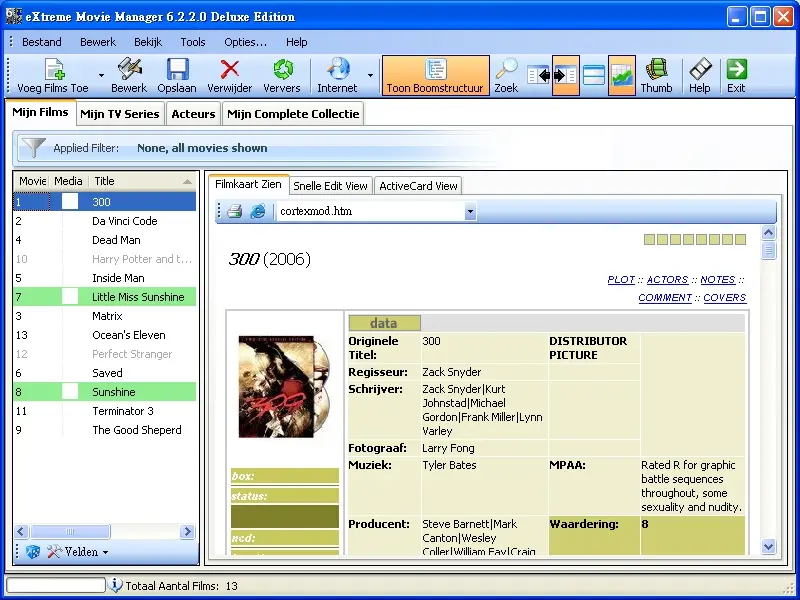800x600 pixels.
Task: Click the app icon in title bar
Action: [x=14, y=16]
